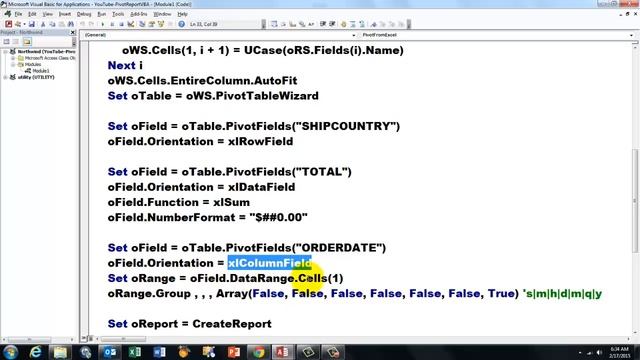Click the Uncomment Block toolbar icon

362,24
